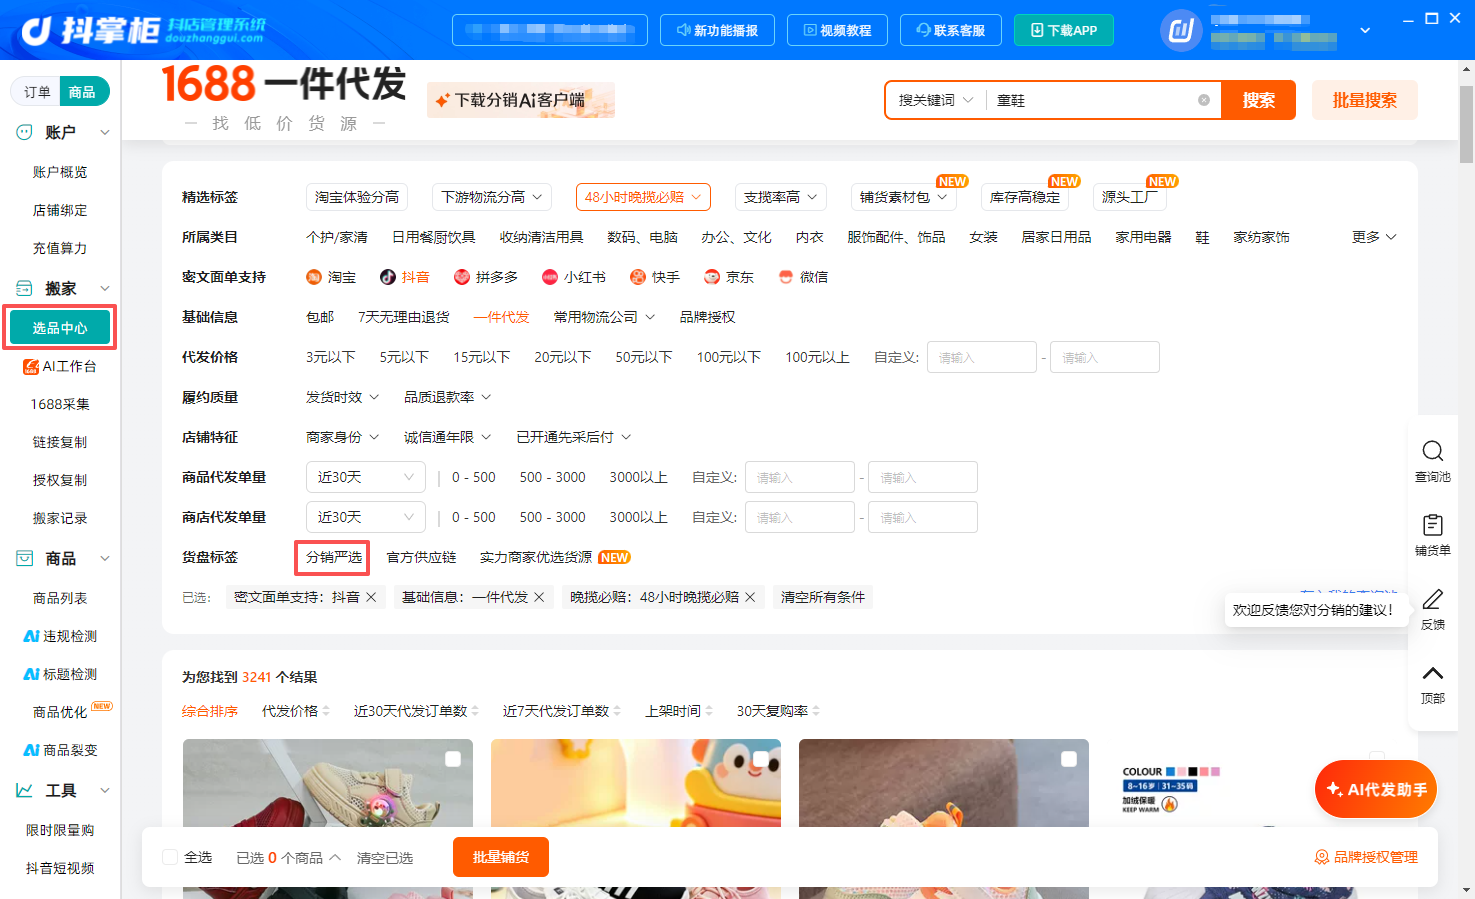Viewport: 1475px width, 899px height.
Task: Open 视频教程 in header
Action: (837, 30)
